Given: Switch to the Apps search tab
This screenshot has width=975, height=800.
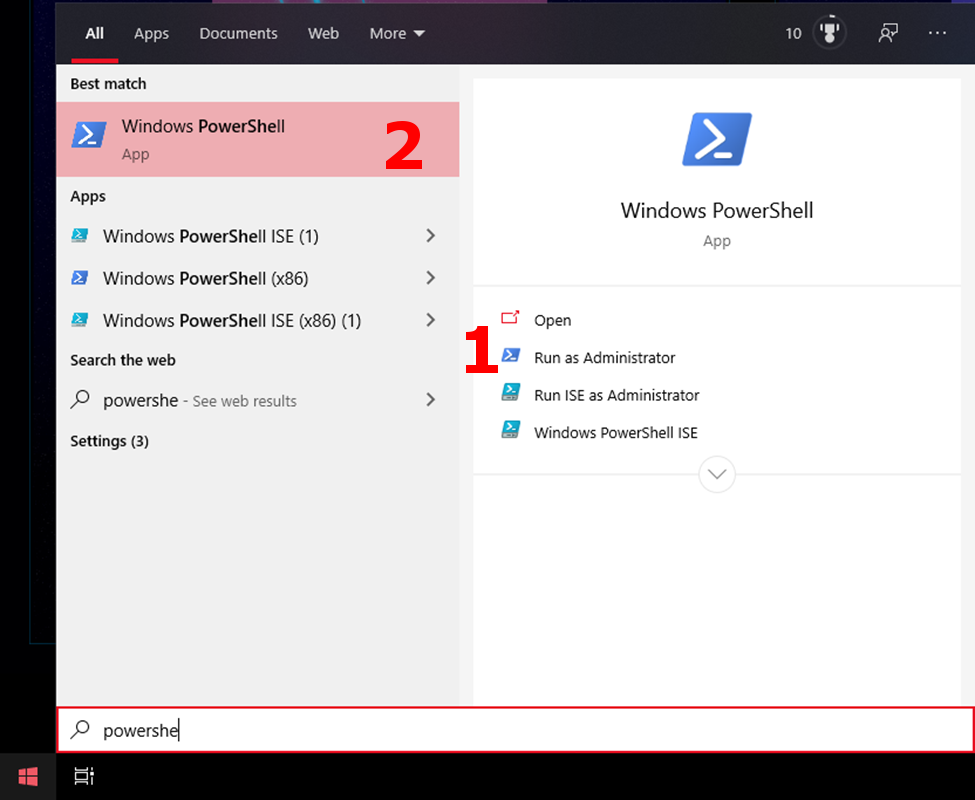Looking at the screenshot, I should pyautogui.click(x=151, y=33).
